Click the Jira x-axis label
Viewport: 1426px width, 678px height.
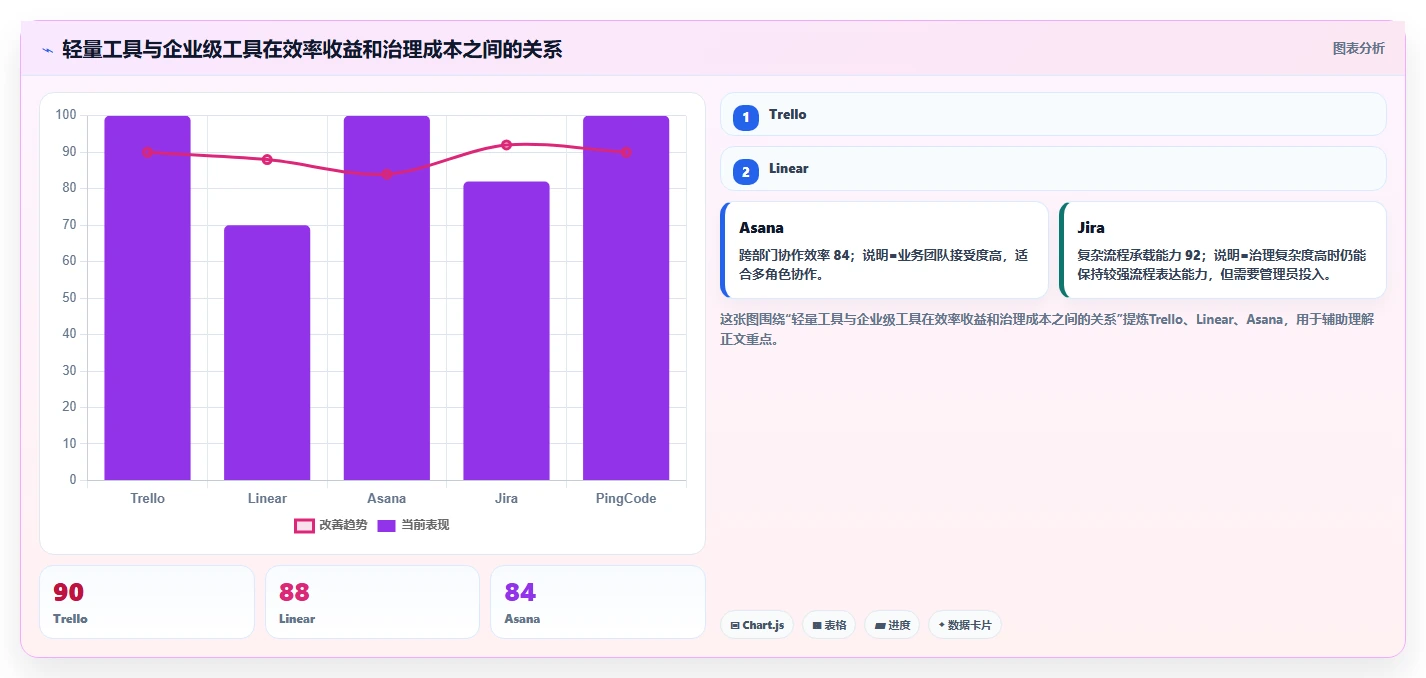coord(506,498)
